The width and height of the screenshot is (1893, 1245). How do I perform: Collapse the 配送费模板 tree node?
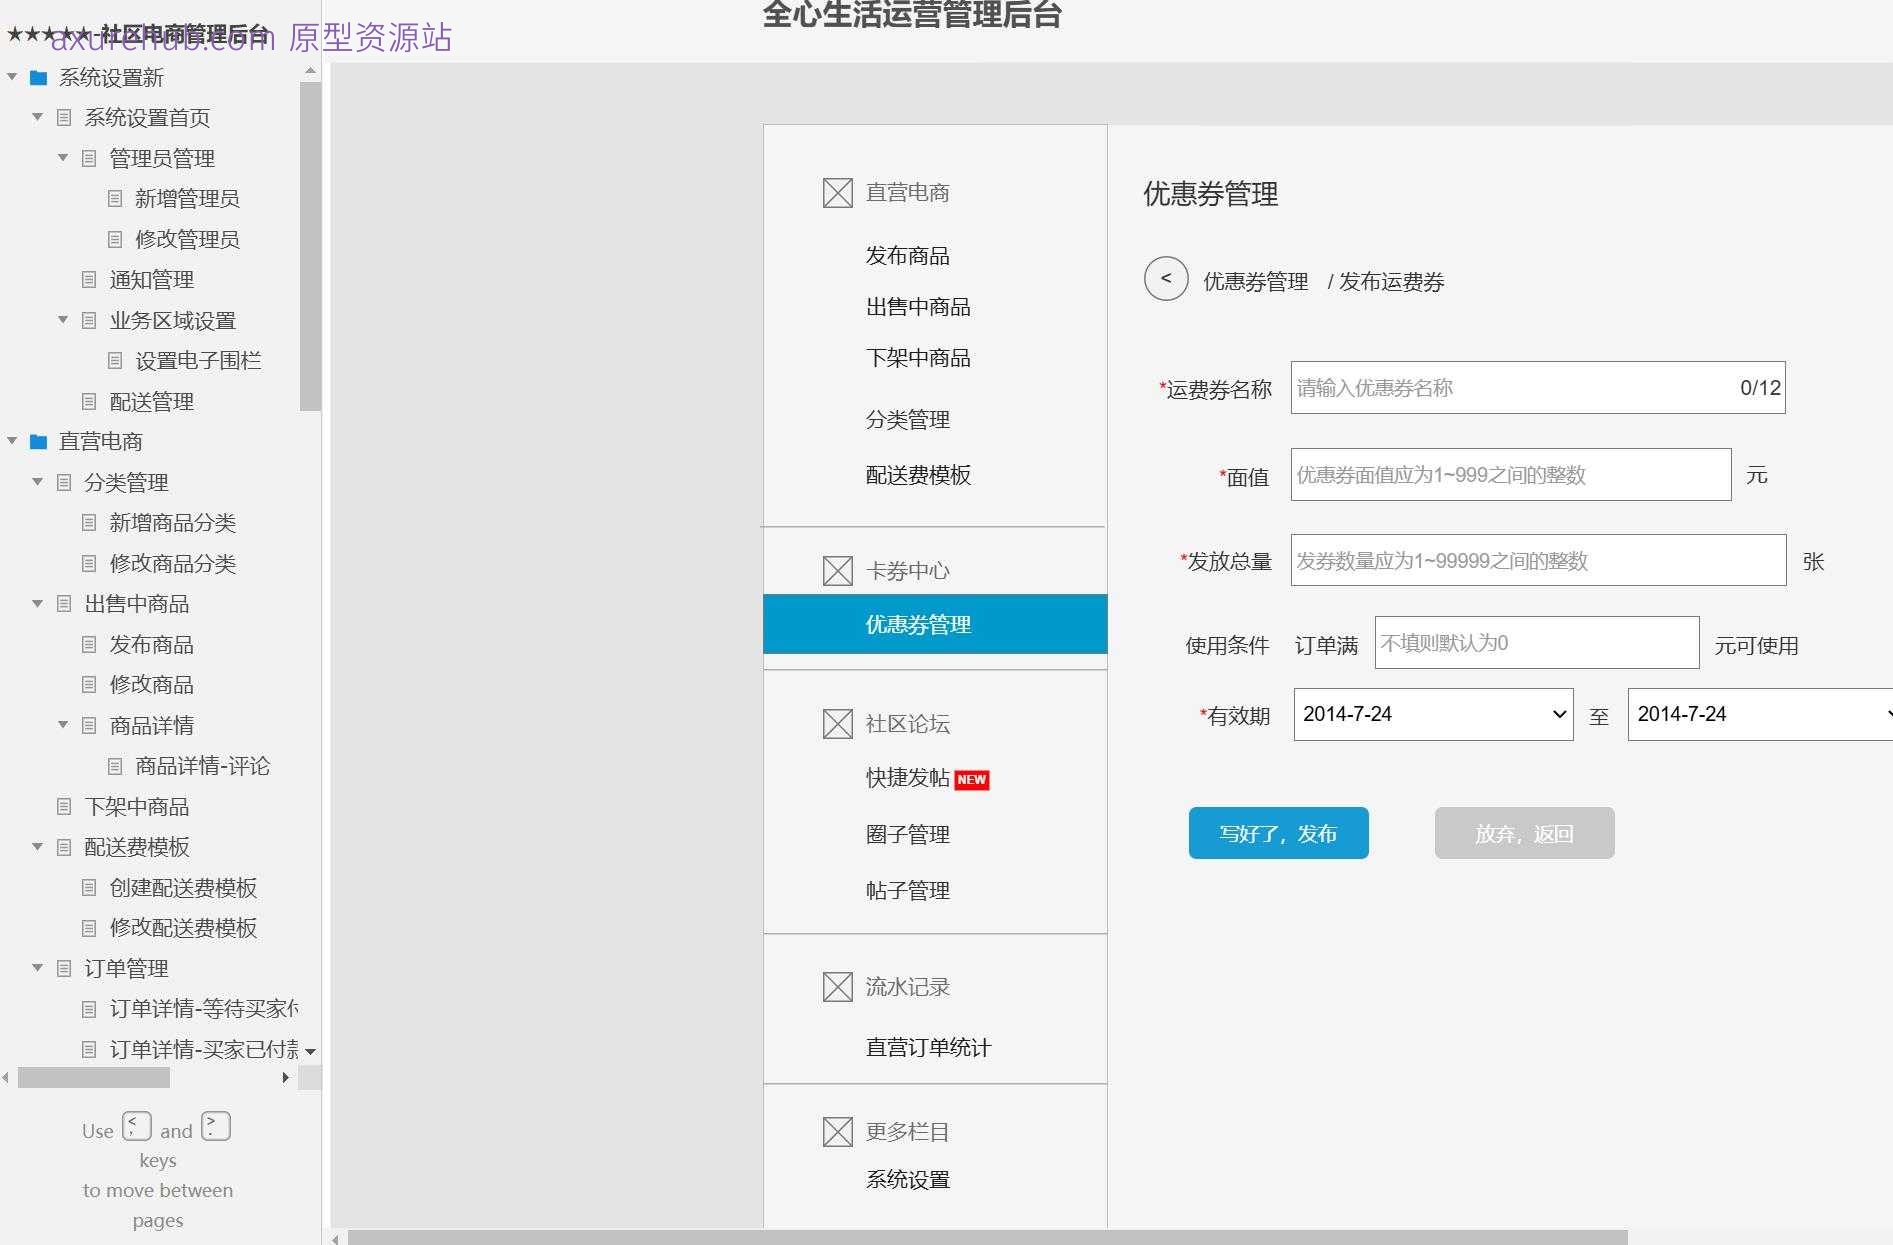37,846
